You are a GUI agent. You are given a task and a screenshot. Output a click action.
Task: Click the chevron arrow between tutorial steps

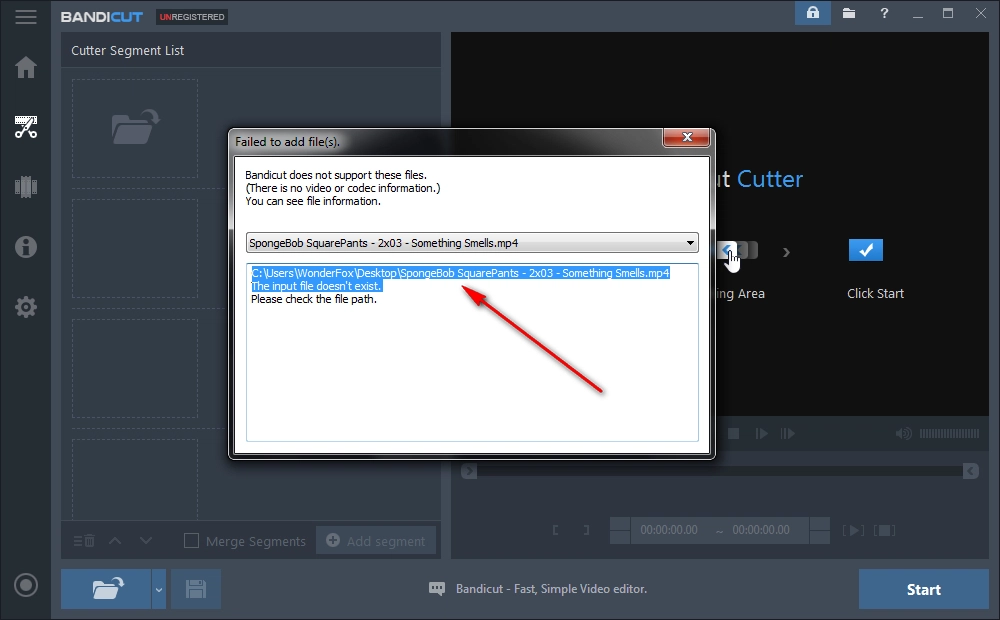[x=786, y=253]
